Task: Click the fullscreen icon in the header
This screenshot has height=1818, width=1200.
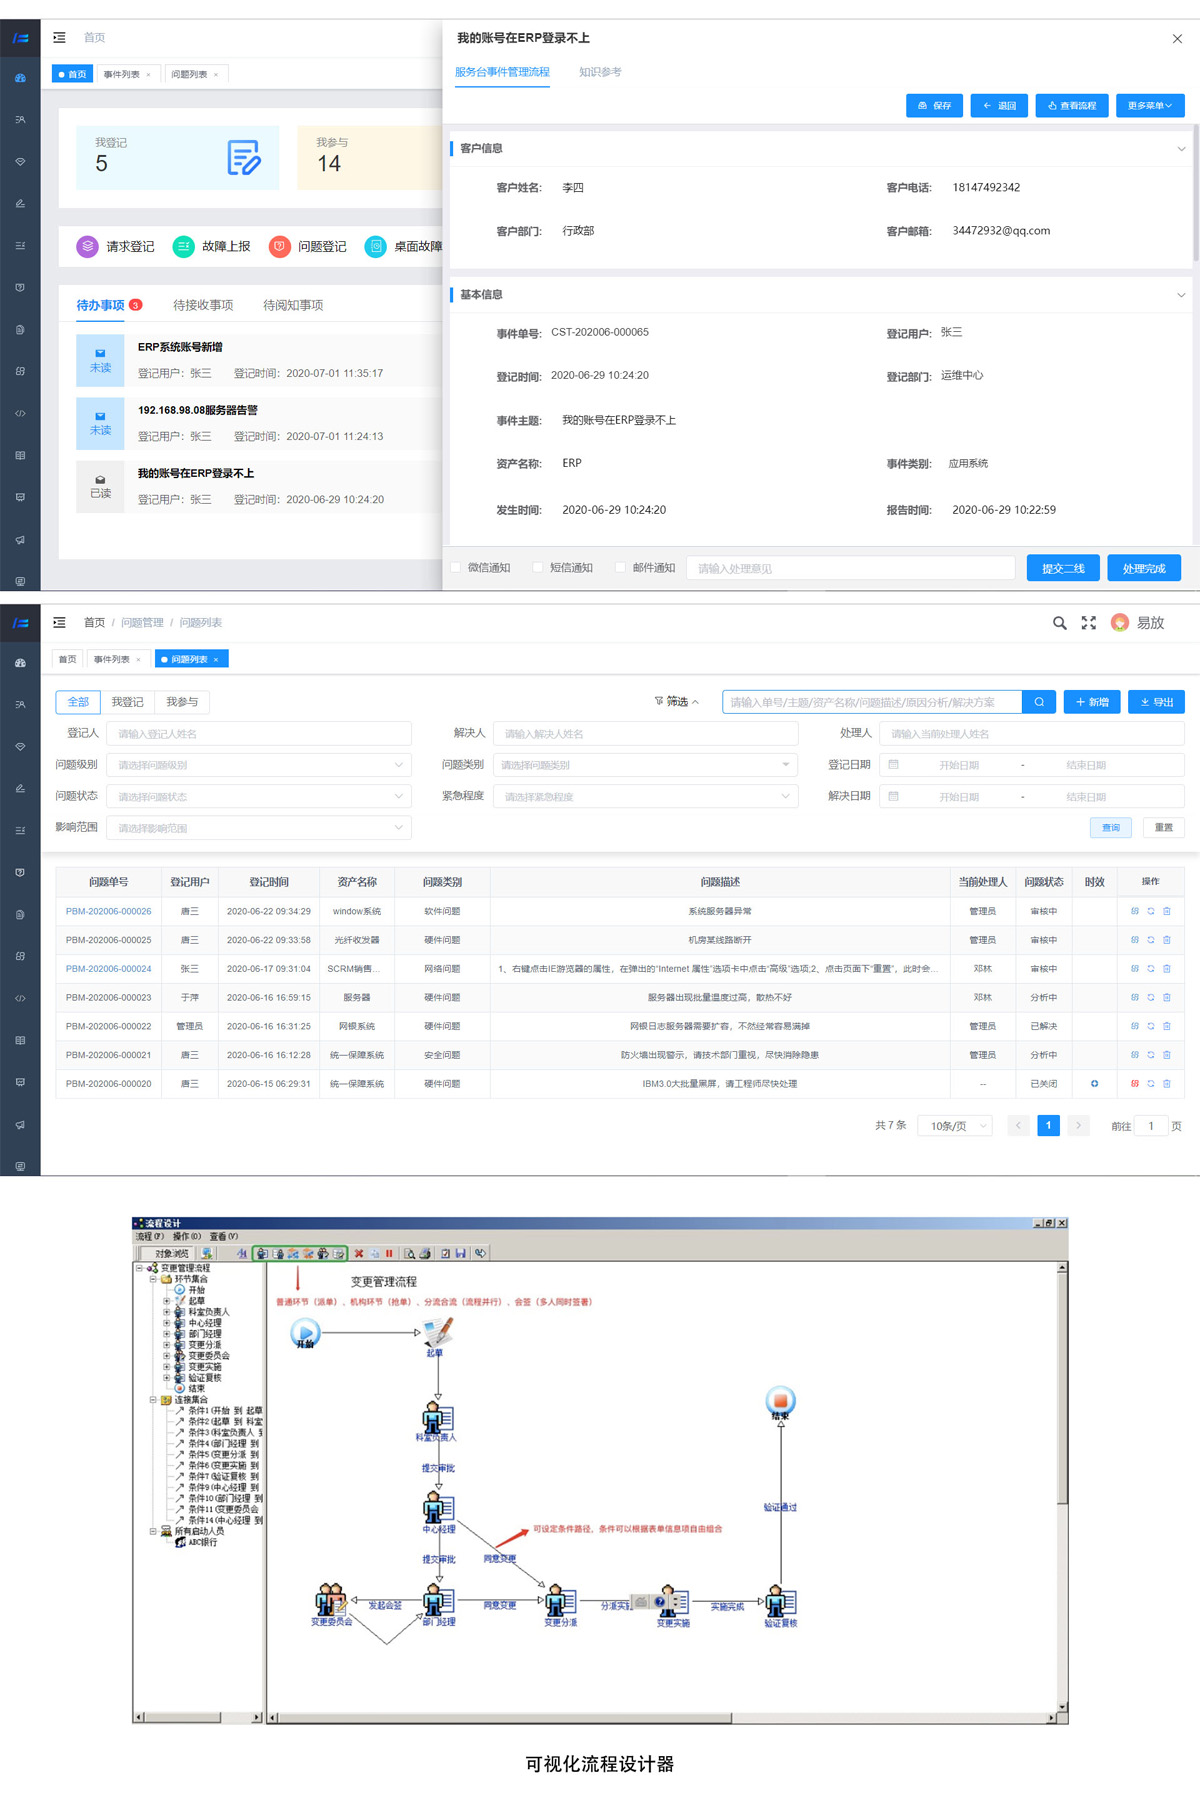Action: coord(1089,623)
